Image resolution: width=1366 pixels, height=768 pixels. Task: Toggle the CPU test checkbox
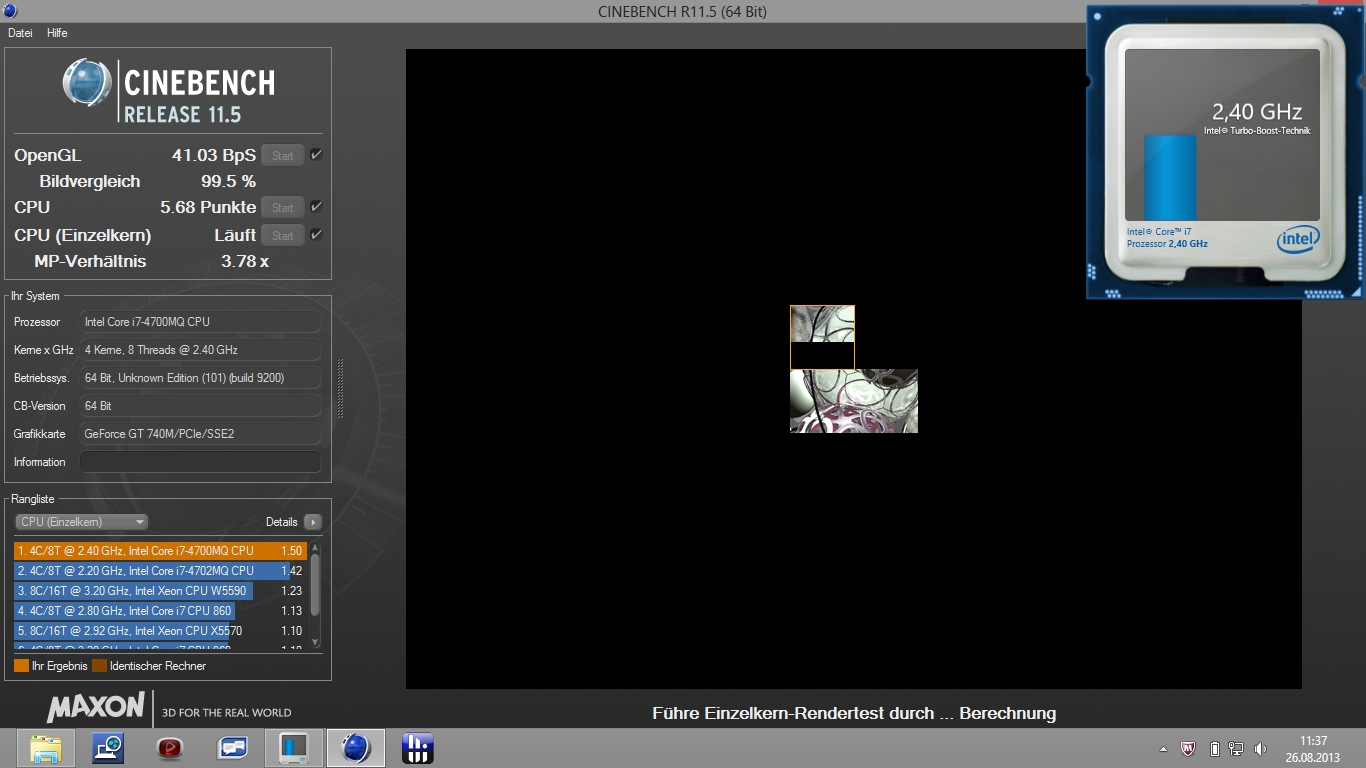tap(316, 206)
